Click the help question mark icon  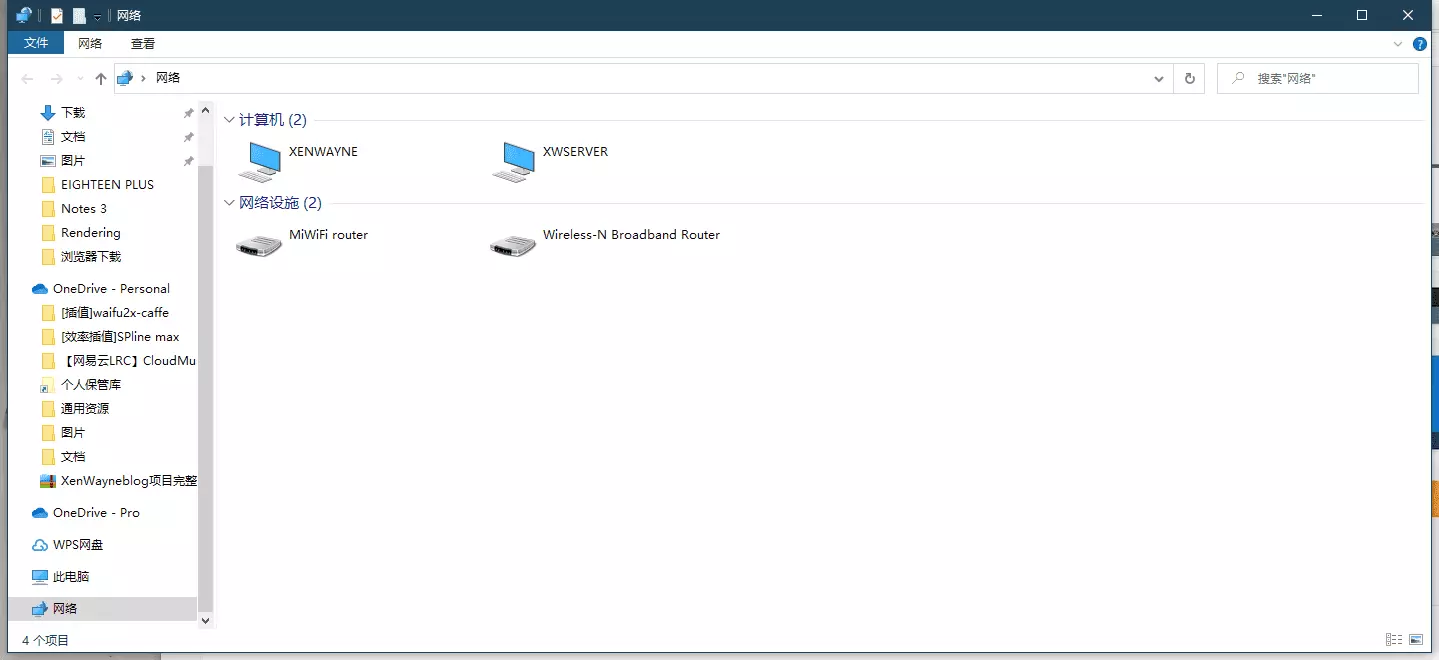(x=1419, y=44)
